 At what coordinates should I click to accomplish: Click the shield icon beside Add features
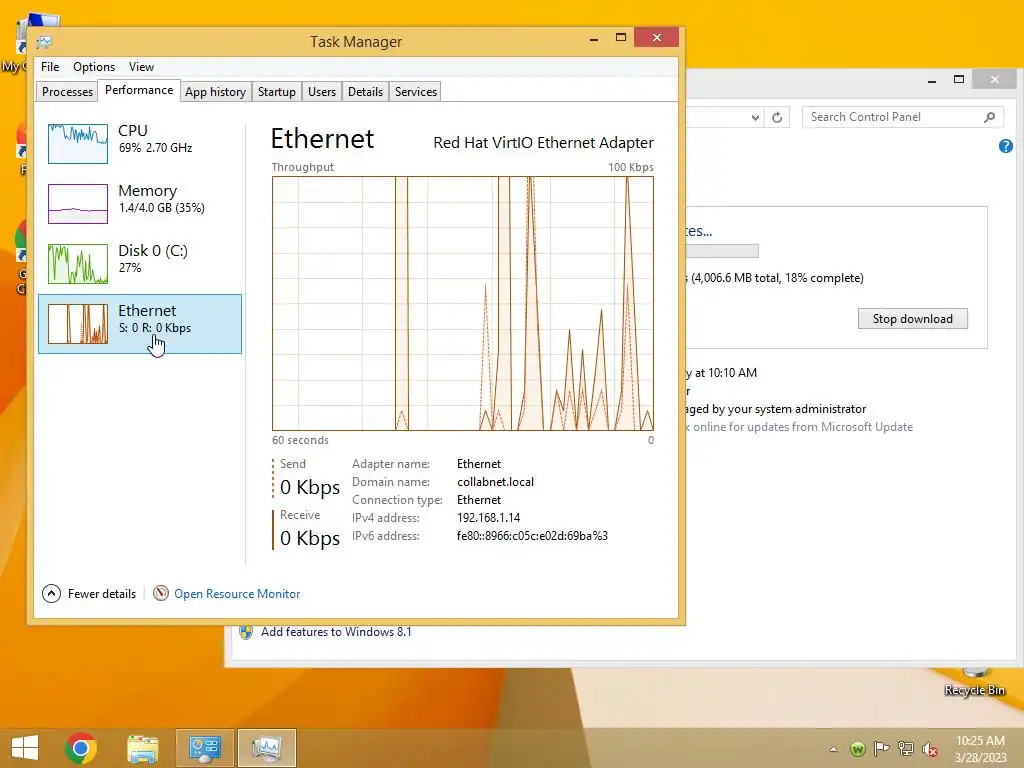(x=246, y=632)
